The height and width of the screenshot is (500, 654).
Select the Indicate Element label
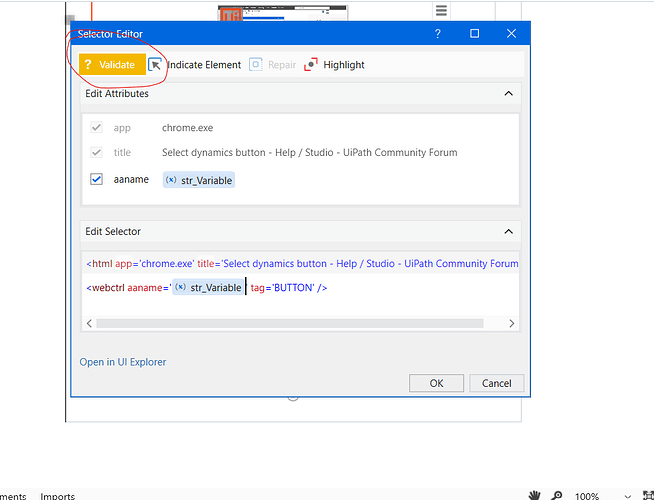[x=204, y=65]
